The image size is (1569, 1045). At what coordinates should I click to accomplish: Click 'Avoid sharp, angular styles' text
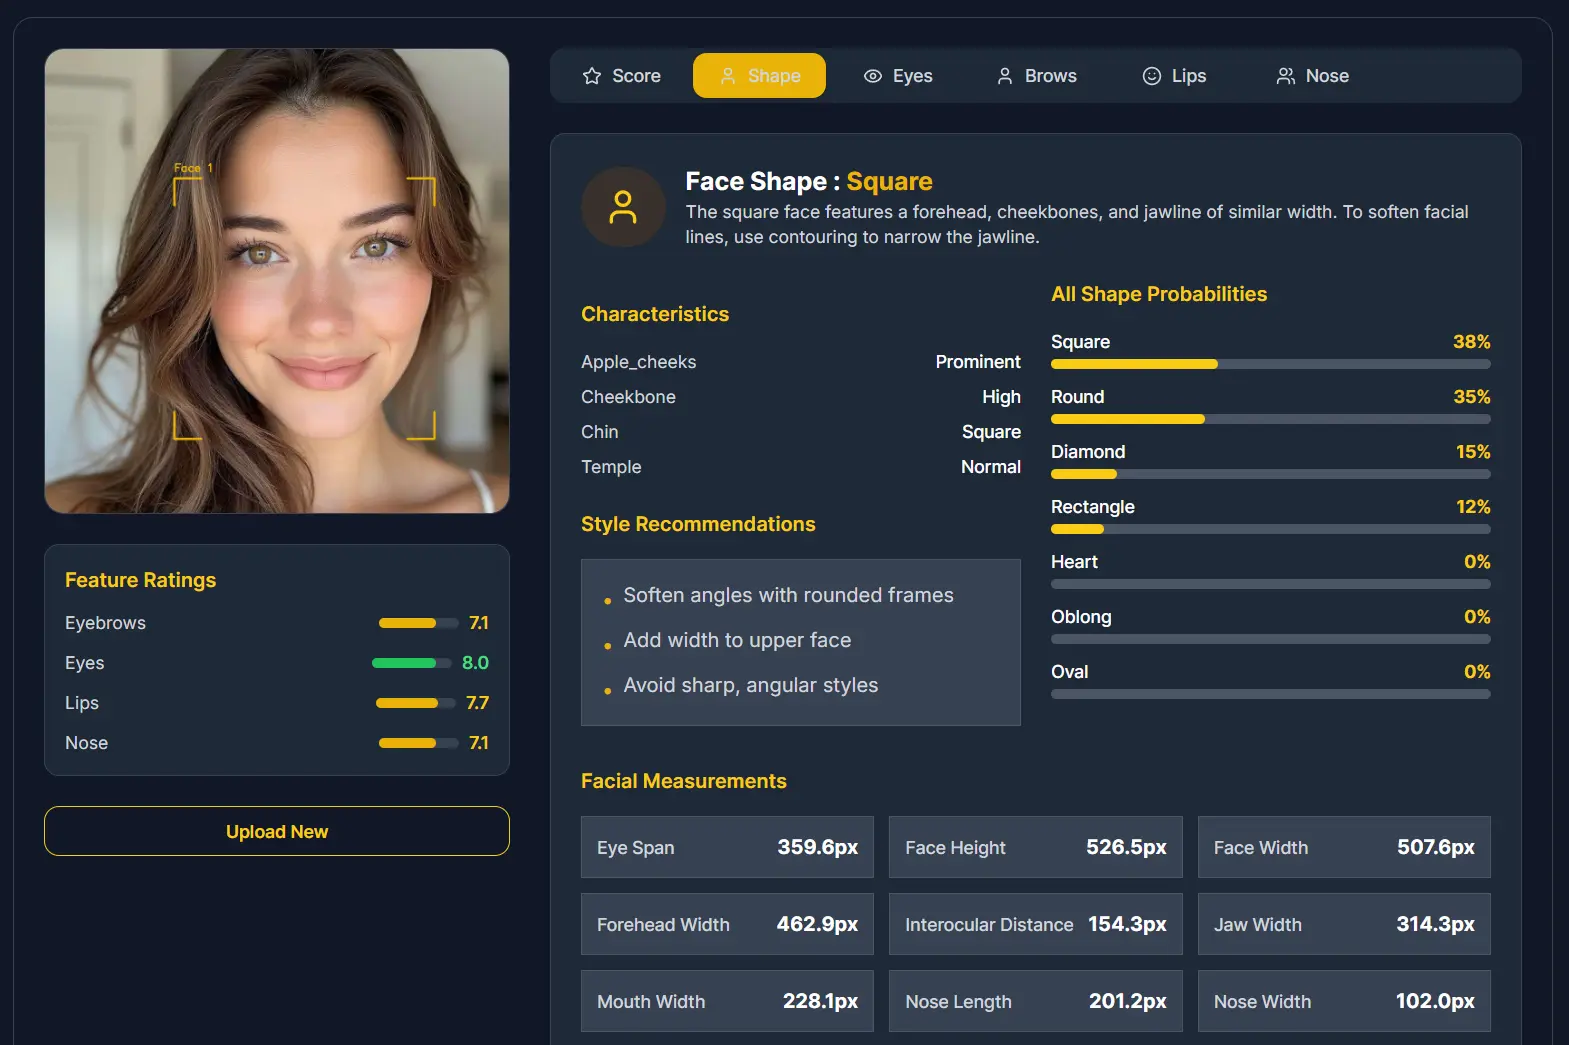click(751, 685)
